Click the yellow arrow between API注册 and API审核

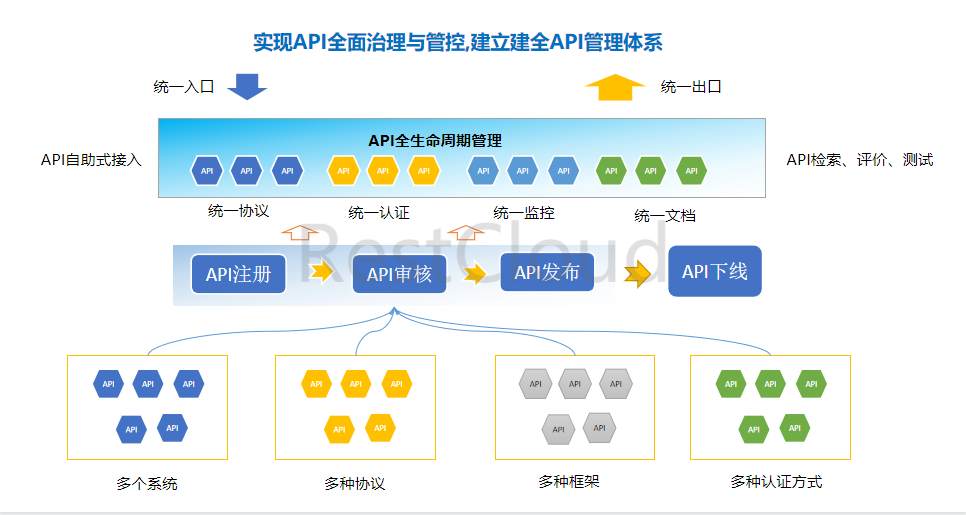321,270
